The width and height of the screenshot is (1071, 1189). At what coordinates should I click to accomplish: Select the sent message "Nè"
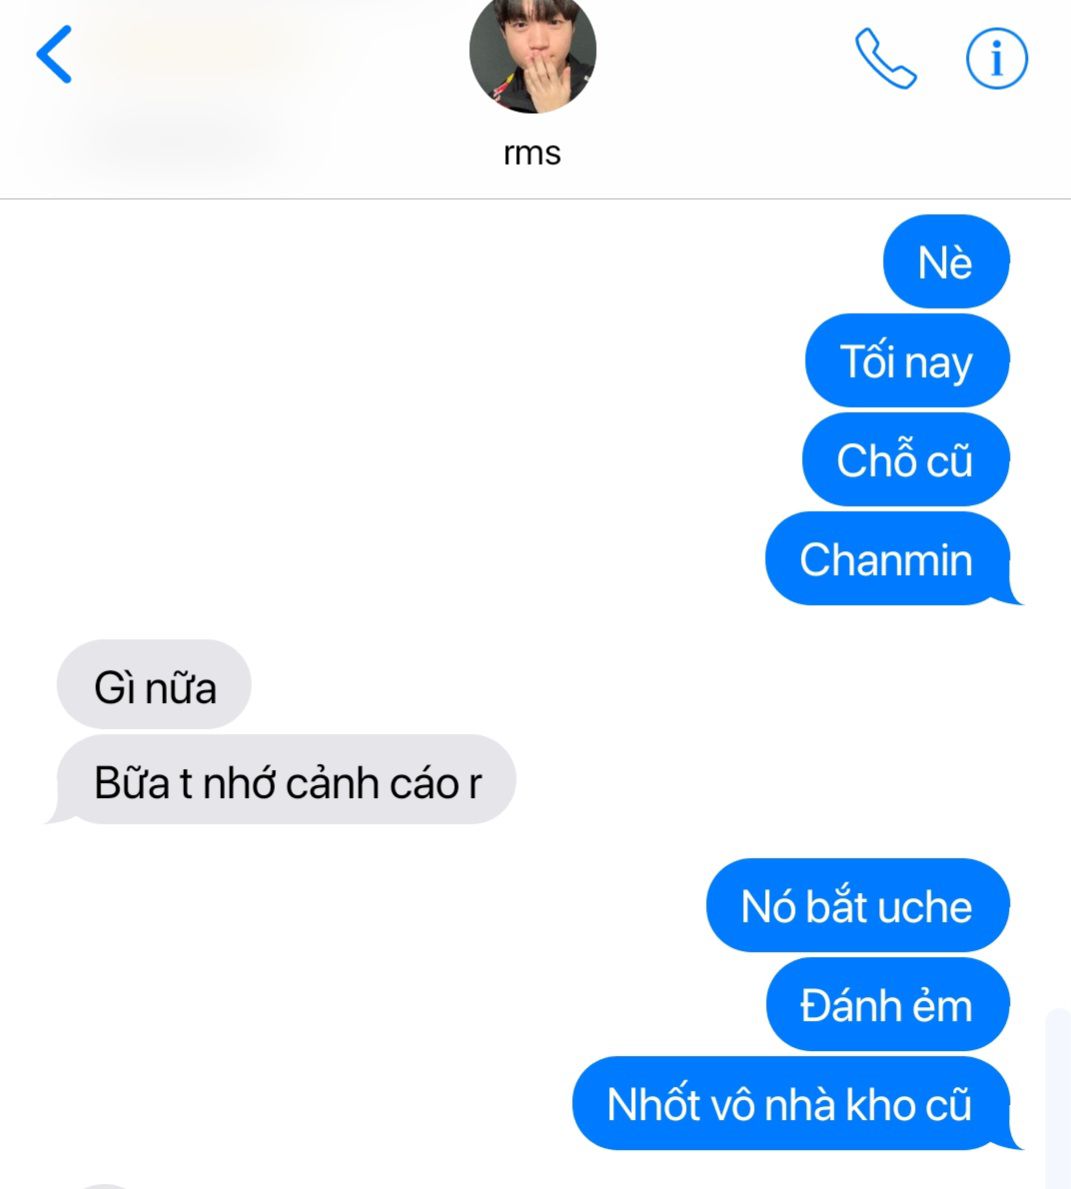pyautogui.click(x=946, y=262)
